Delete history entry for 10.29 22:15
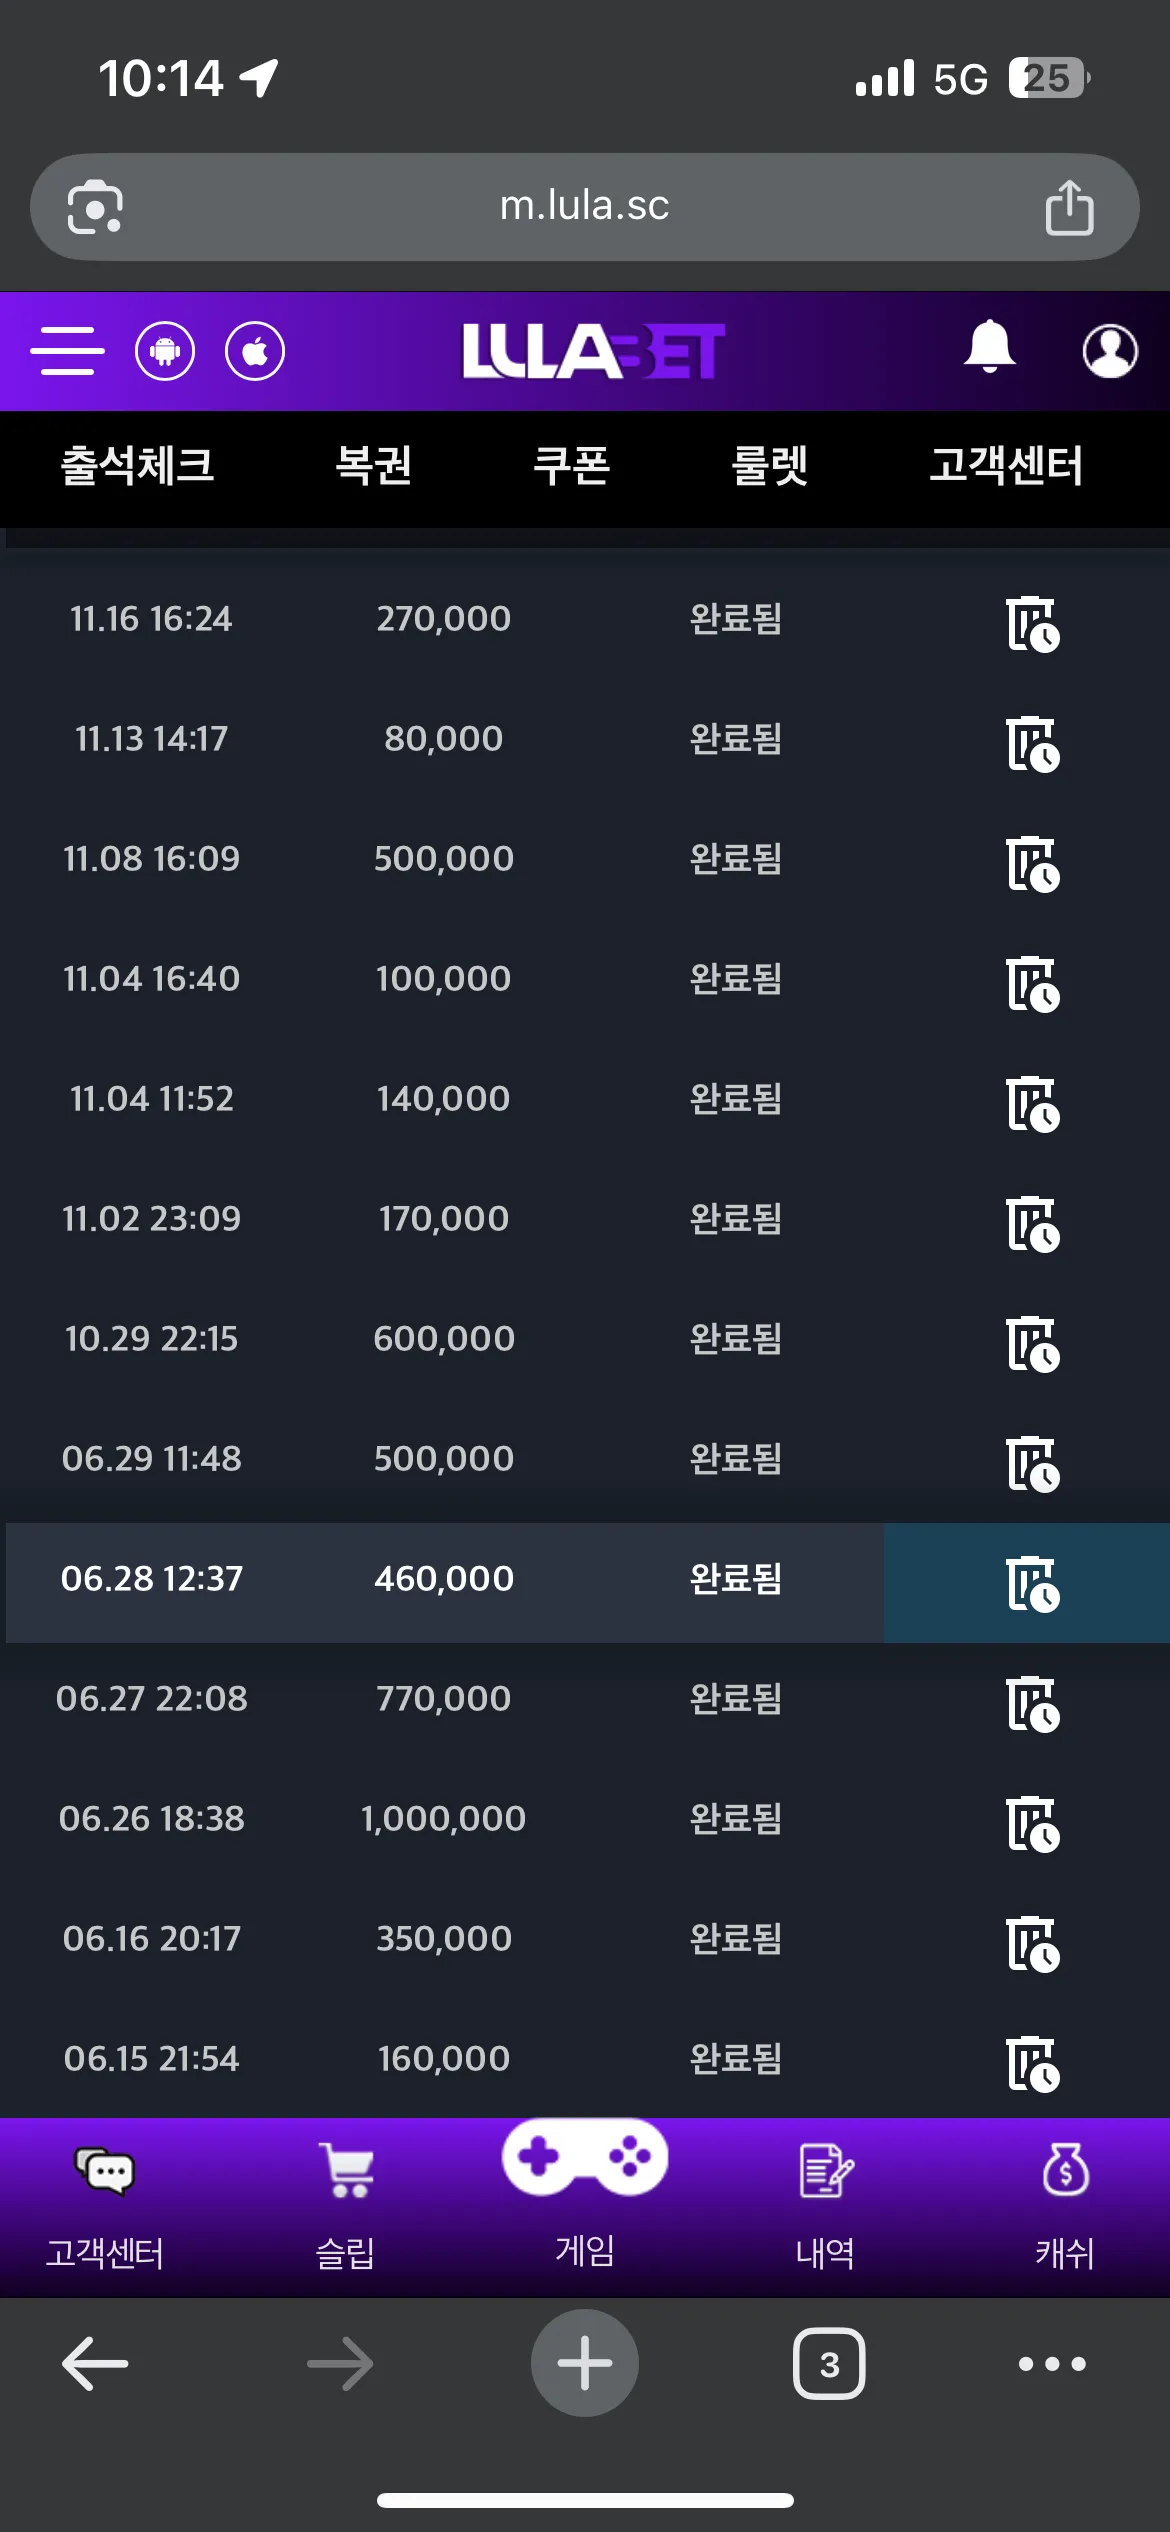 [1032, 1343]
